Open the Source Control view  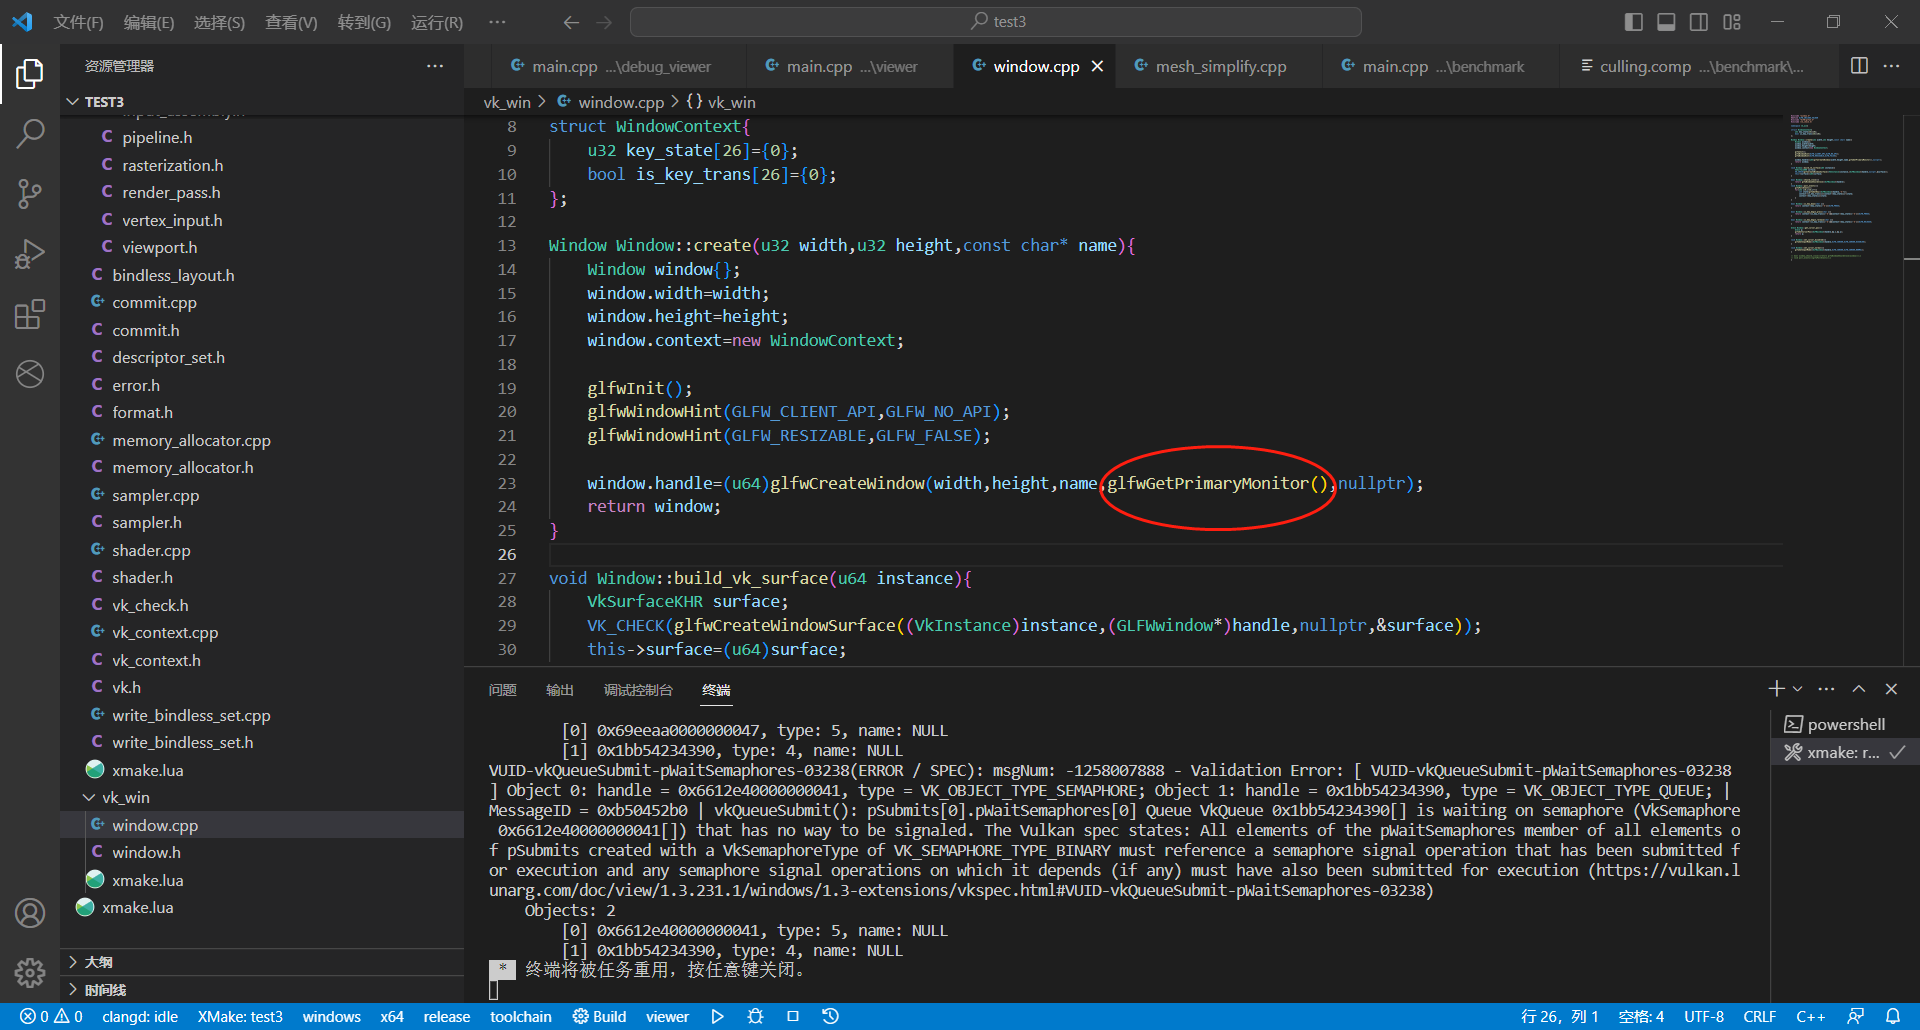click(x=30, y=193)
